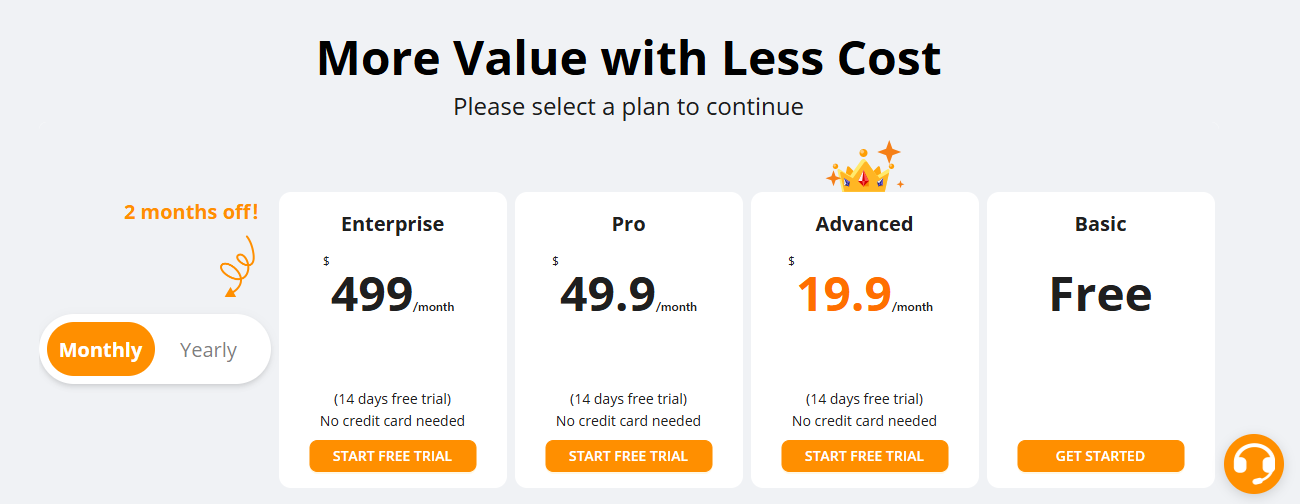Screen dimensions: 1300x504
Task: Click "No credit card needed" under Enterprise
Action: coord(393,421)
